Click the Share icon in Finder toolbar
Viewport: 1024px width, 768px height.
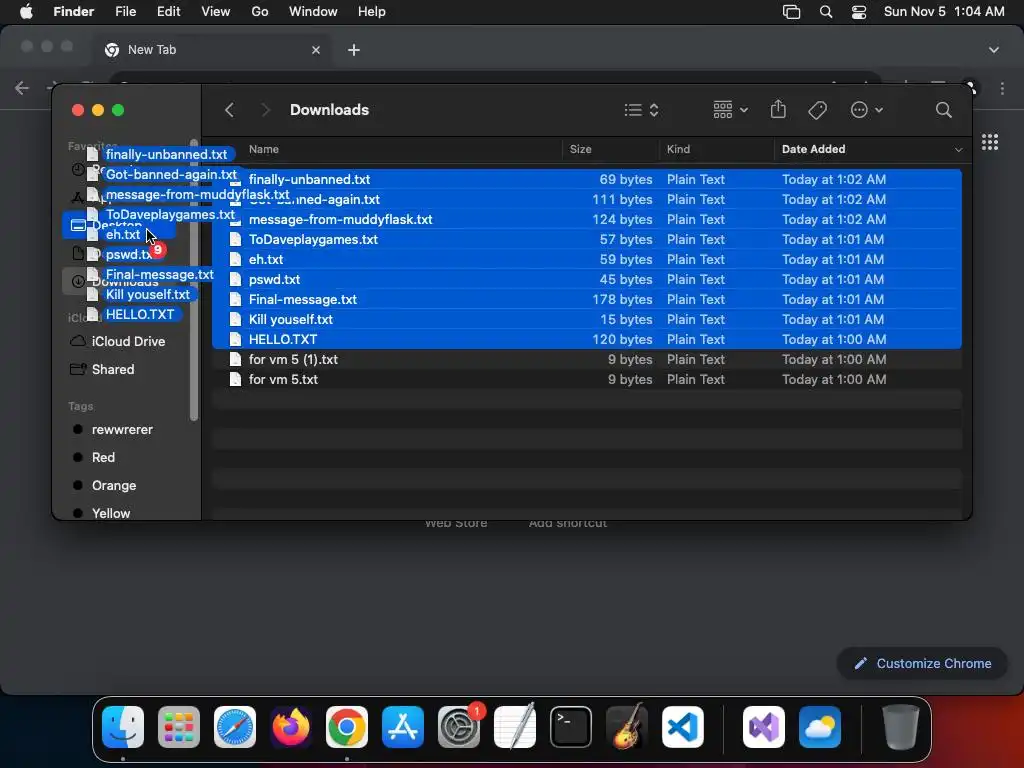pyautogui.click(x=778, y=109)
